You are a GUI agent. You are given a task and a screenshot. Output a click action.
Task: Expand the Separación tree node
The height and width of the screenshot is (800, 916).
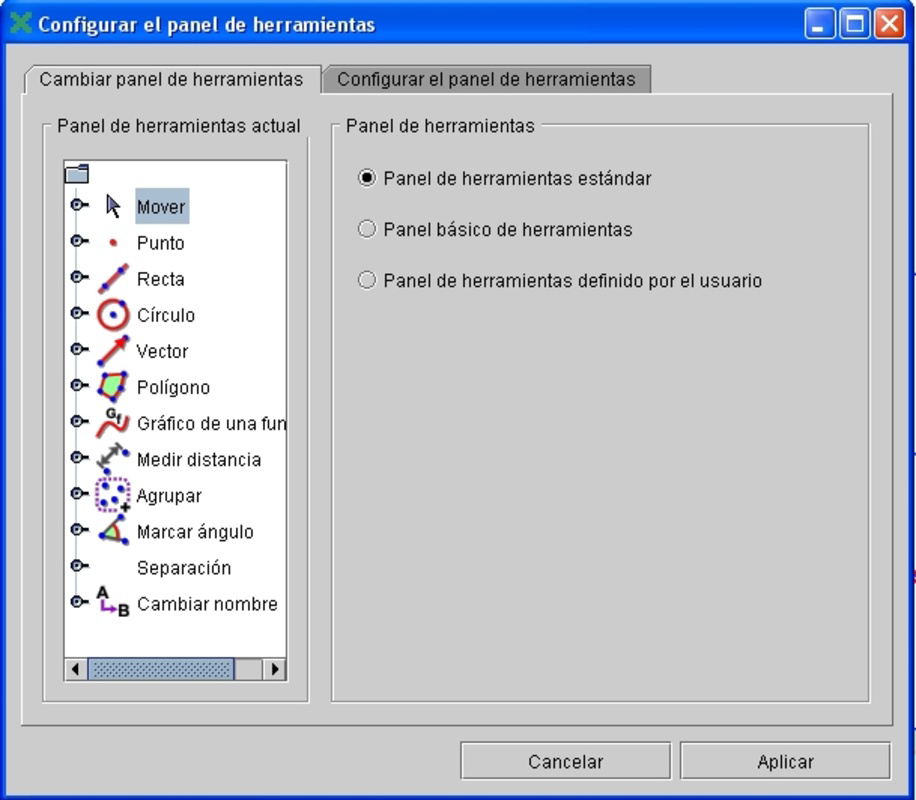pos(79,566)
